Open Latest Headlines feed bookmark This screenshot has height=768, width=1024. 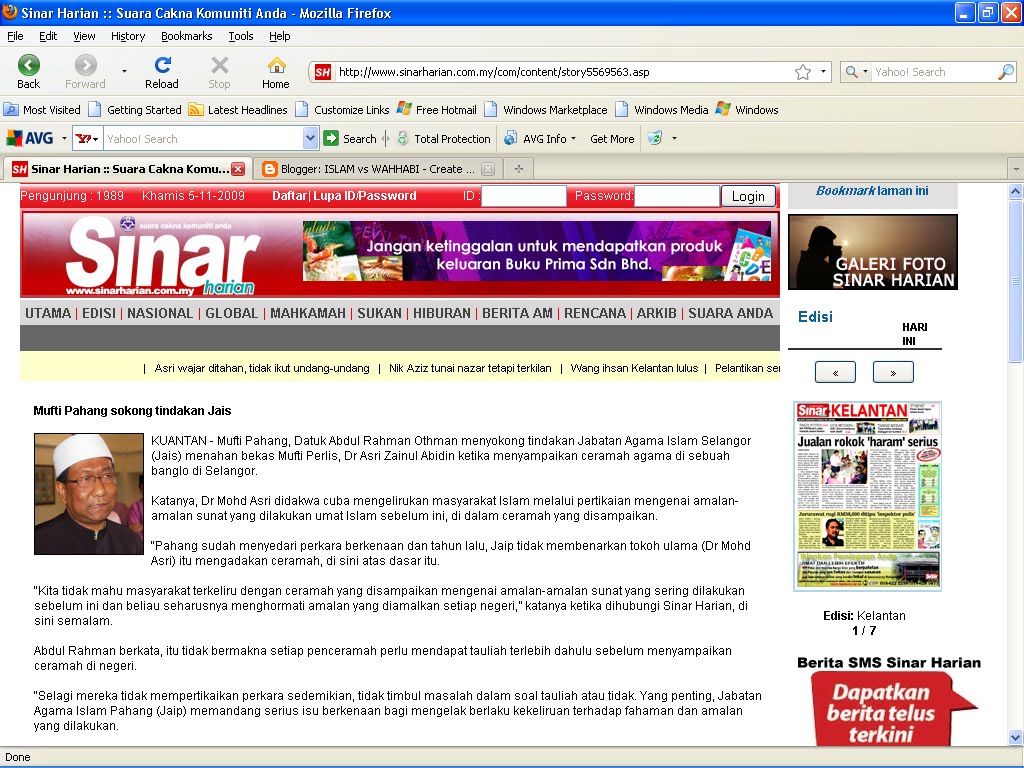click(238, 110)
